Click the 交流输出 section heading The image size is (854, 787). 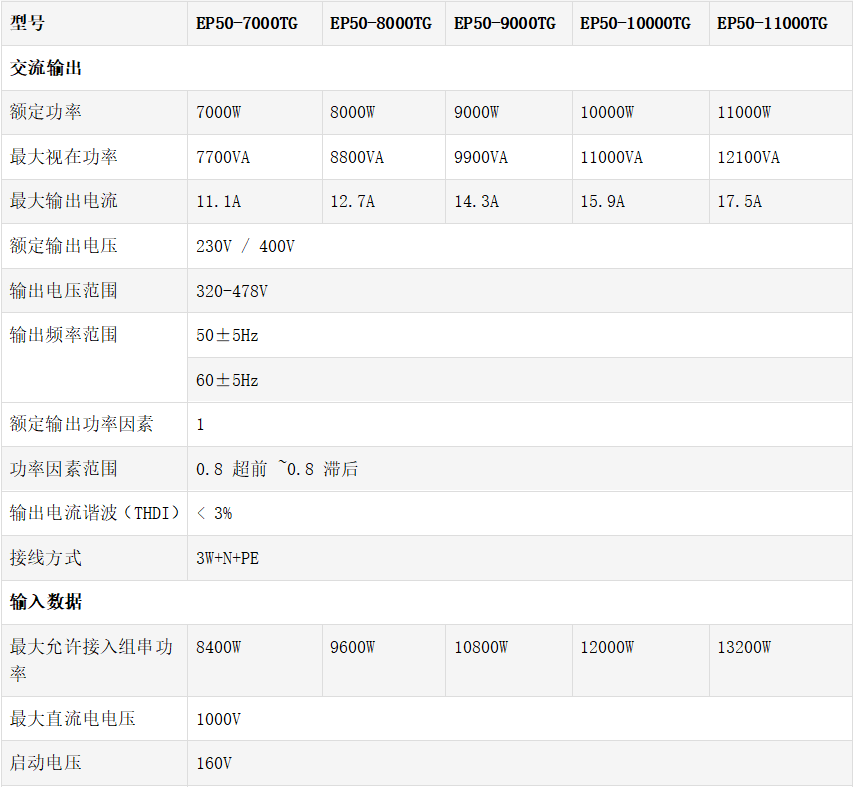click(x=46, y=69)
